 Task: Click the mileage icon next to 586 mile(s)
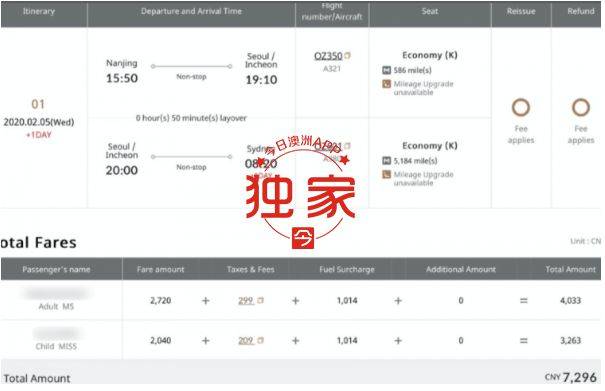point(386,70)
